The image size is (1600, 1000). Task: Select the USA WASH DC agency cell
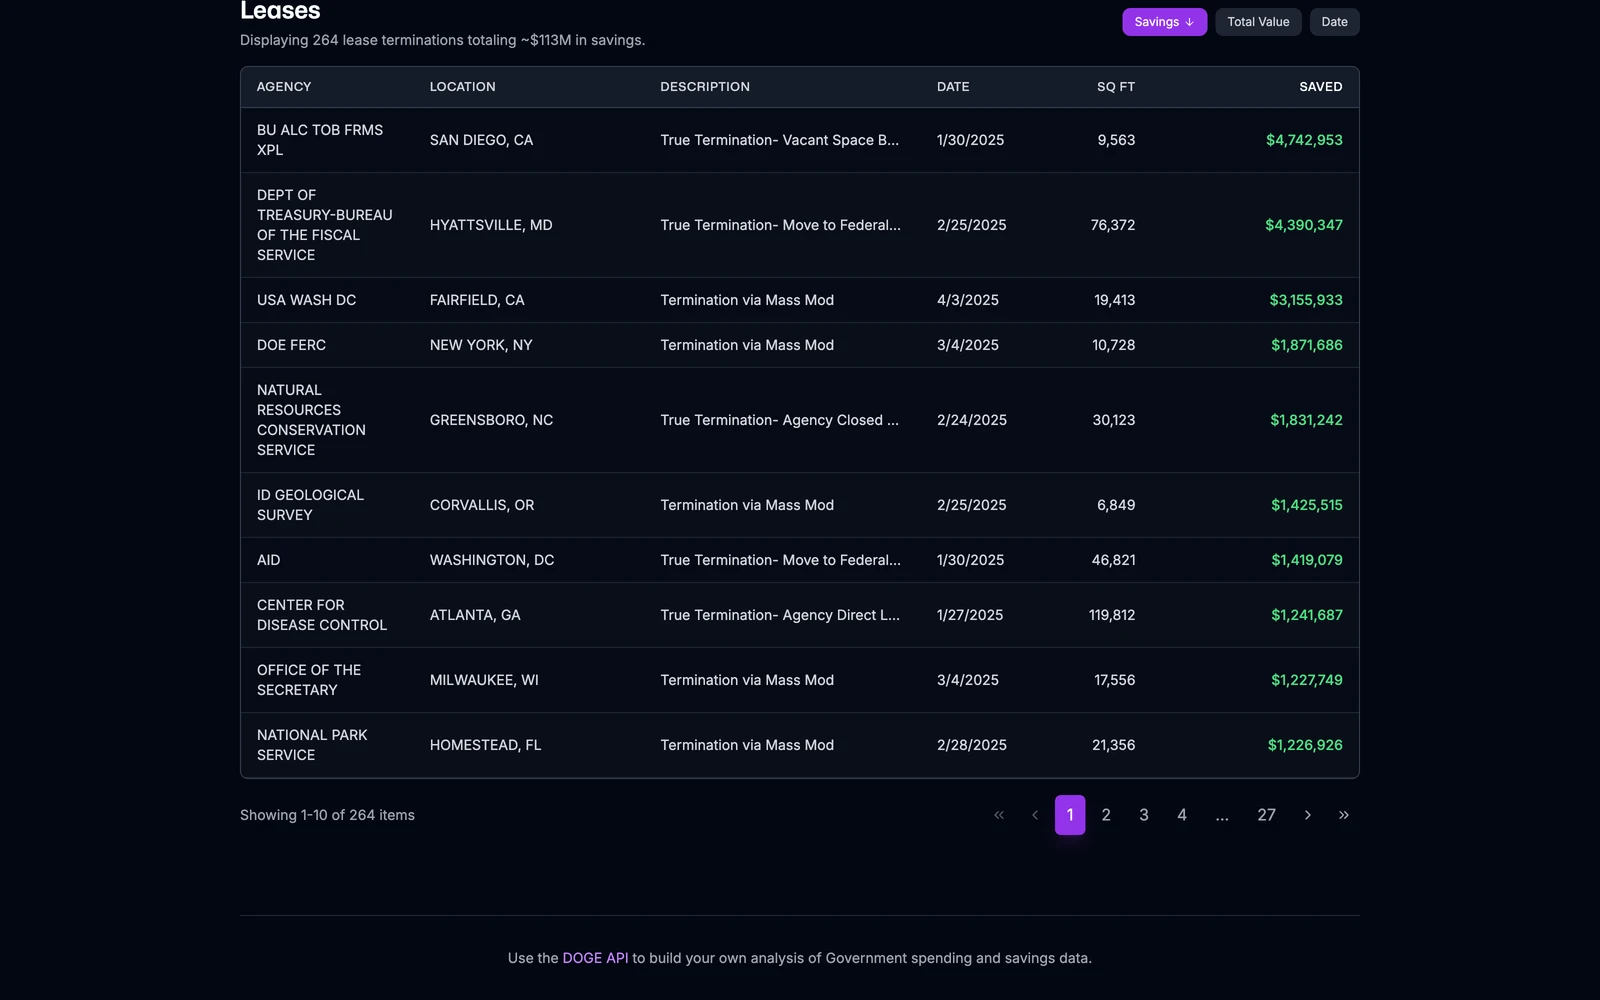coord(306,300)
